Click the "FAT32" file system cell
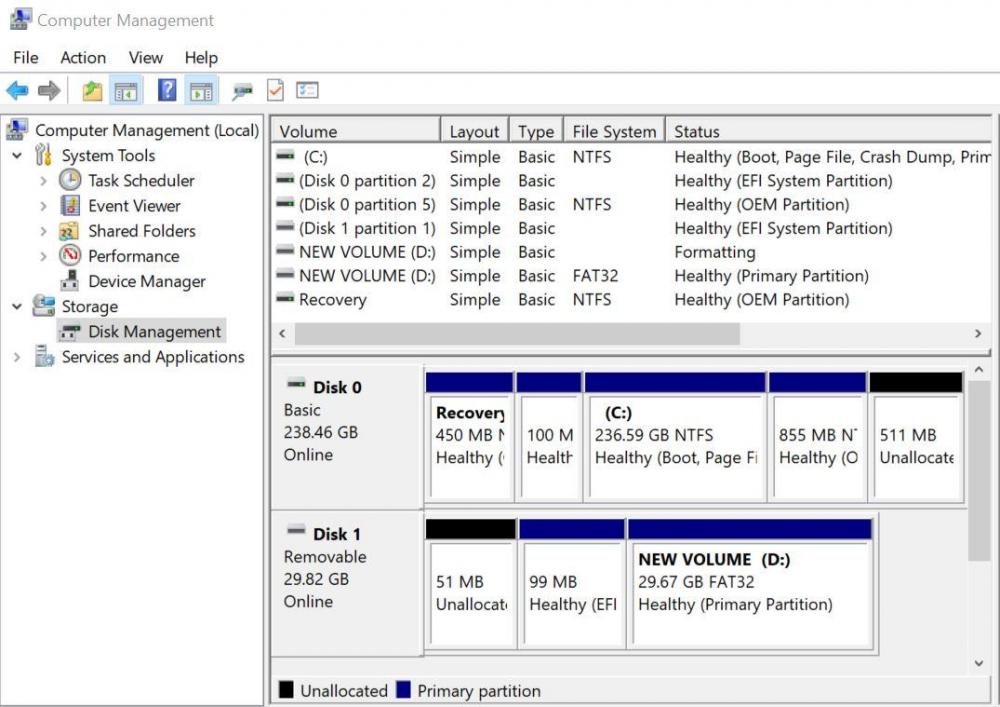The width and height of the screenshot is (1000, 707). click(x=595, y=275)
